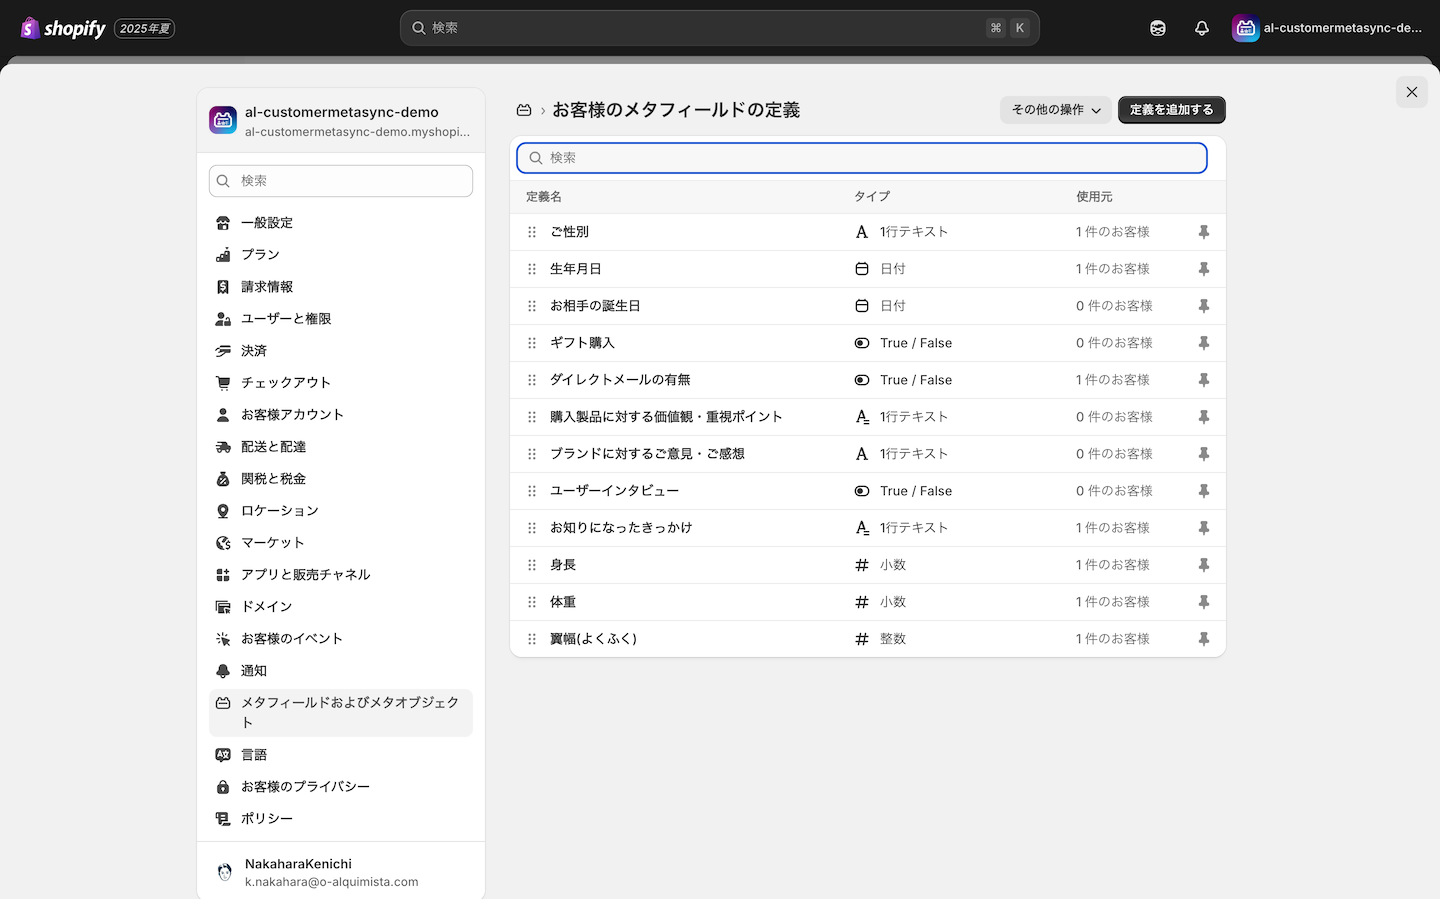Click the 通知 bell icon in sidebar
The image size is (1440, 899).
coord(223,671)
